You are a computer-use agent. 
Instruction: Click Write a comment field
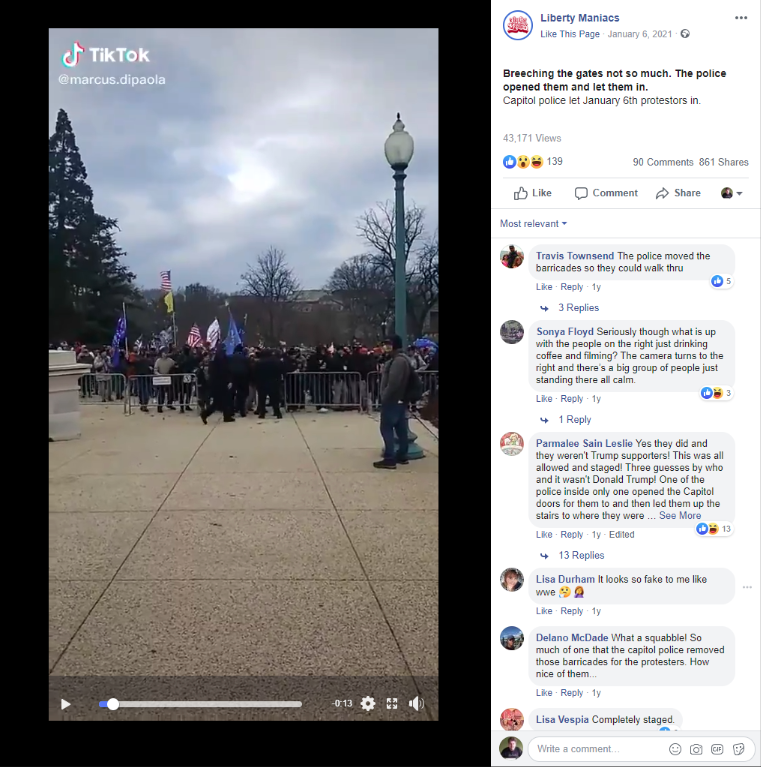click(599, 749)
